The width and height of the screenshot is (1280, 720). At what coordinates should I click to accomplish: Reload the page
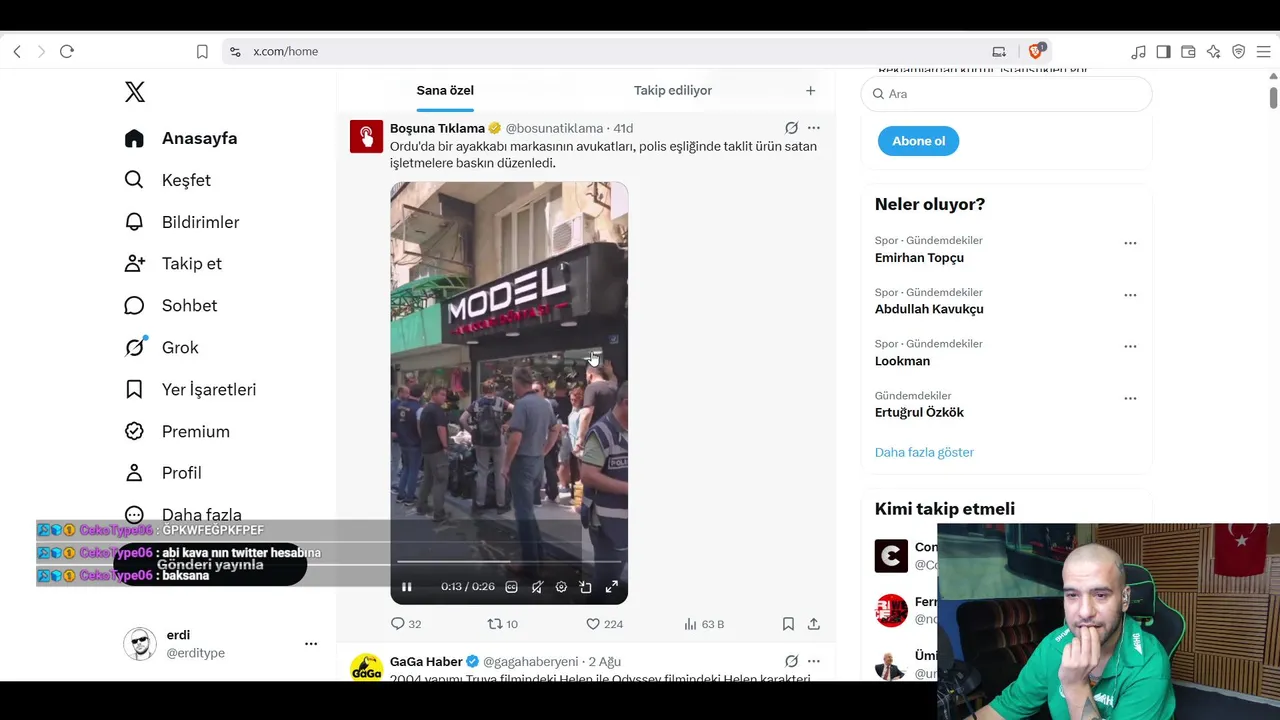click(67, 51)
